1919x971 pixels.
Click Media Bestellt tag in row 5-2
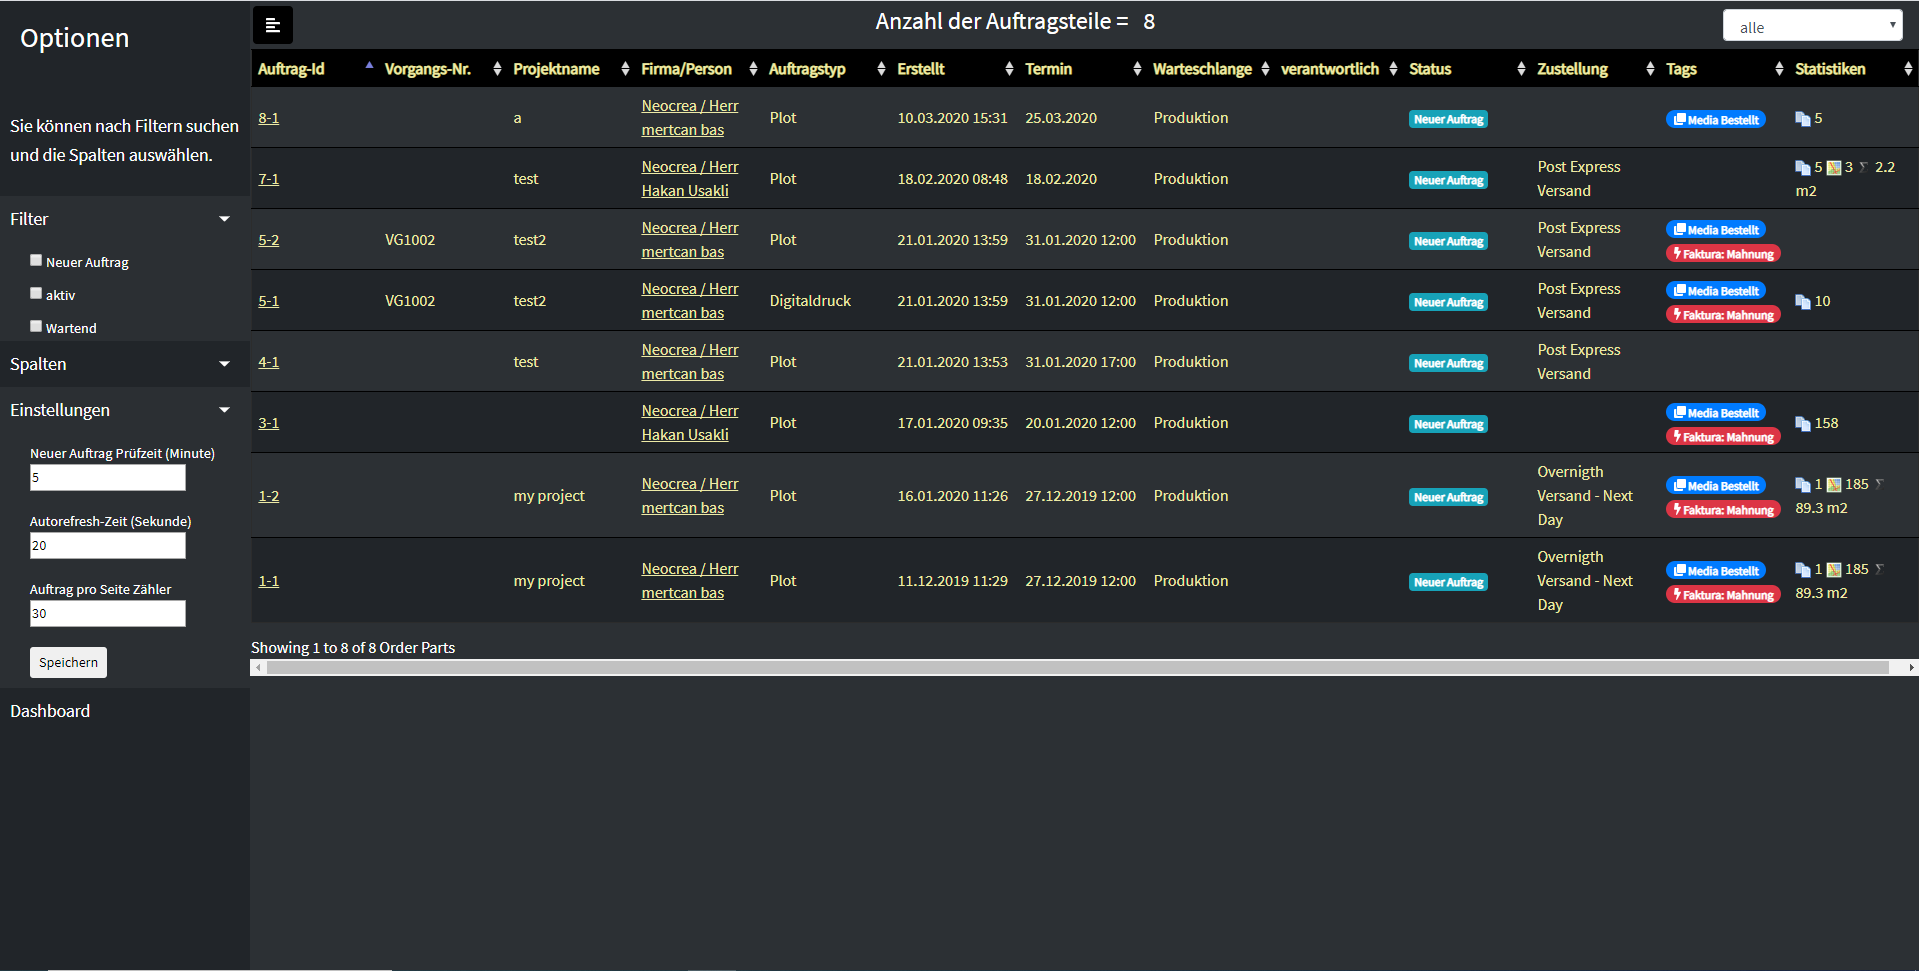point(1716,230)
